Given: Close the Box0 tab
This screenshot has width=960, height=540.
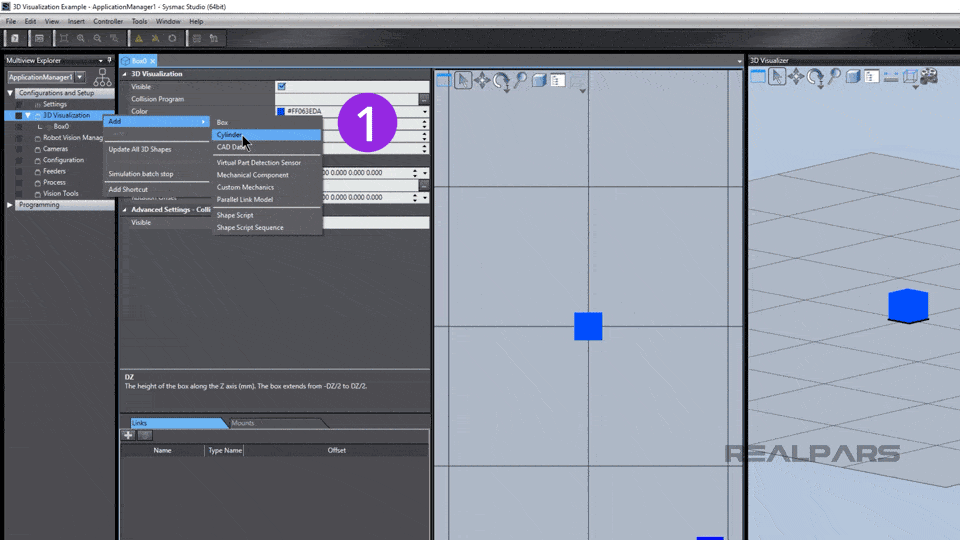Looking at the screenshot, I should (x=152, y=61).
